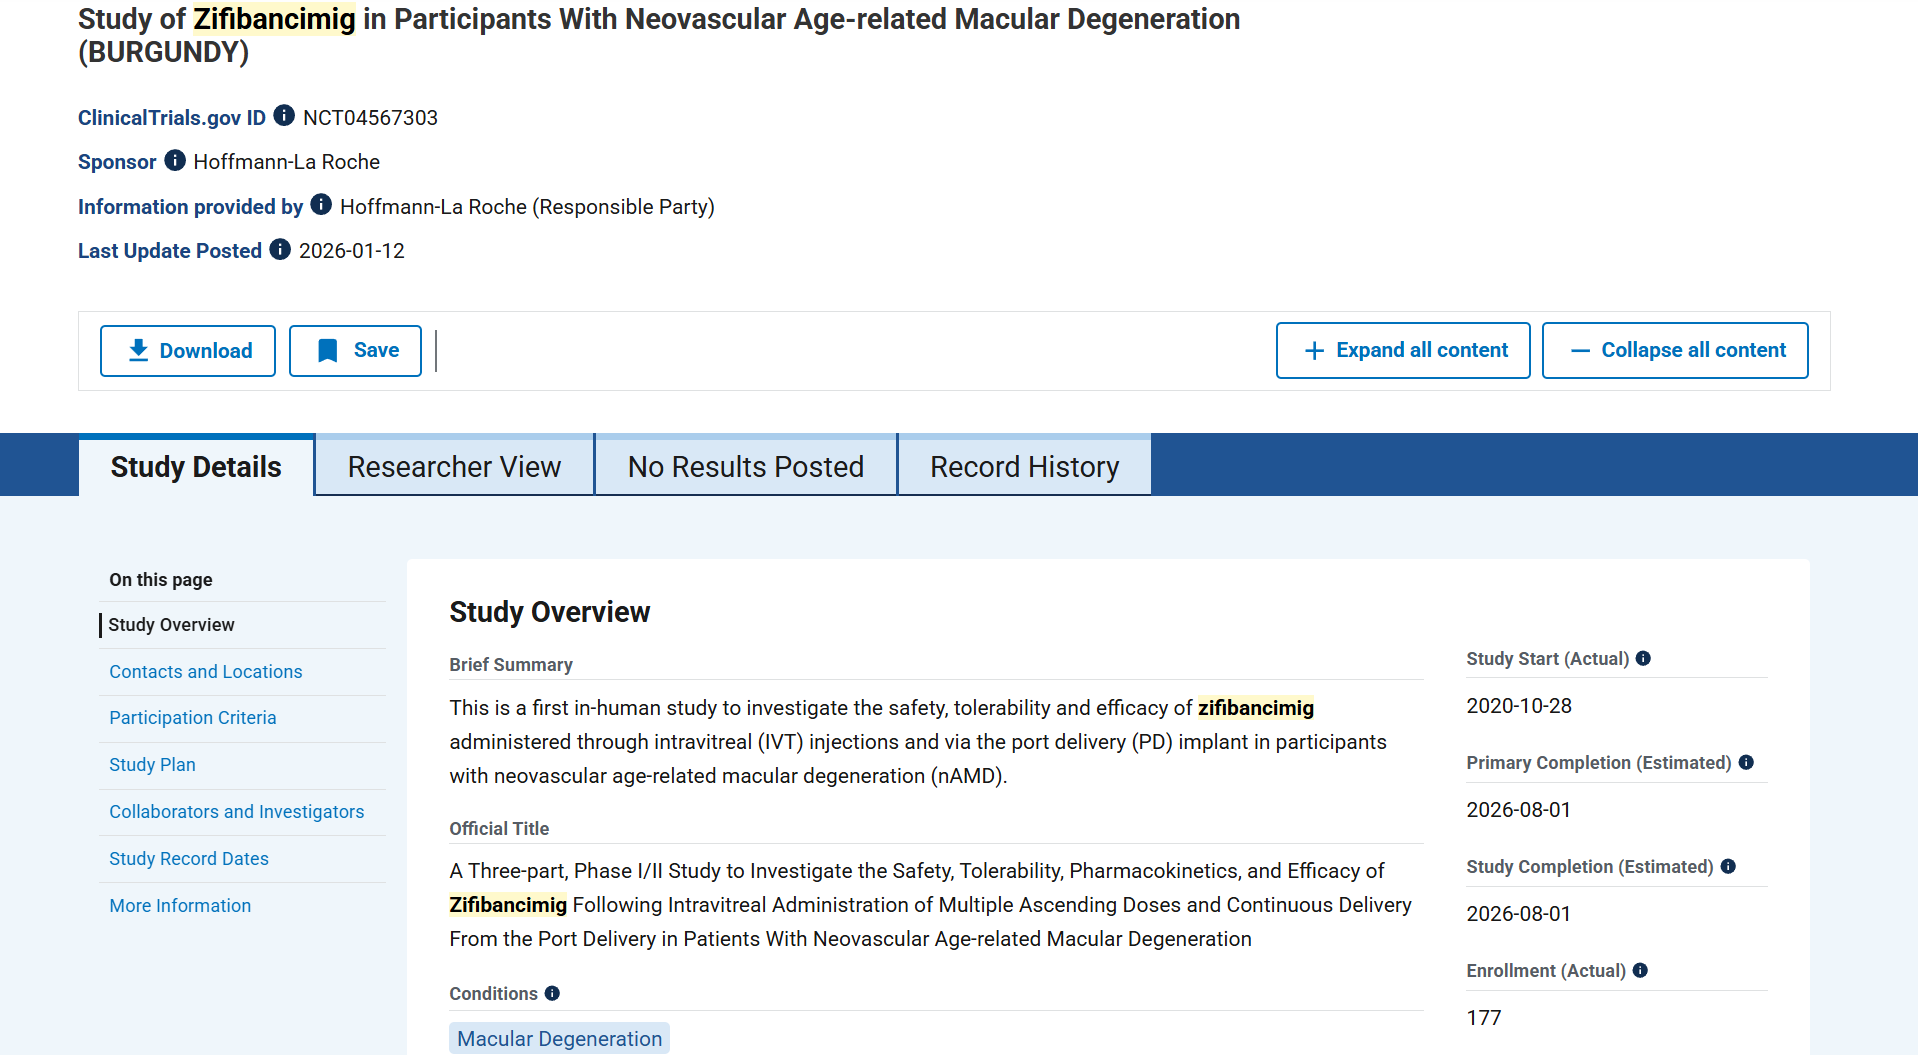1918x1055 pixels.
Task: Click info icon next to ClinicalTrials.gov ID
Action: pyautogui.click(x=284, y=116)
